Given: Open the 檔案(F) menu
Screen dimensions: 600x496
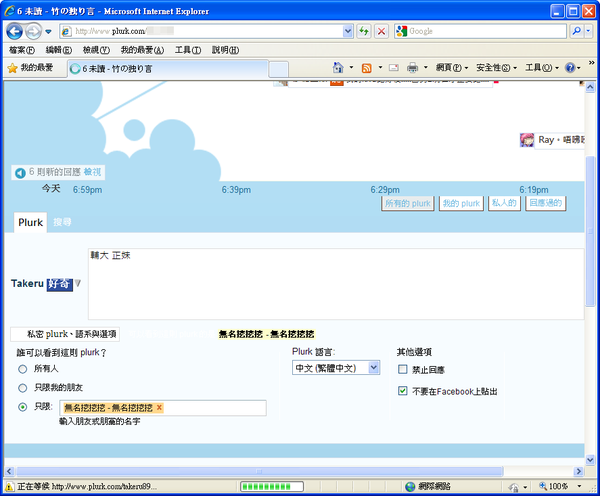Looking at the screenshot, I should pyautogui.click(x=21, y=50).
